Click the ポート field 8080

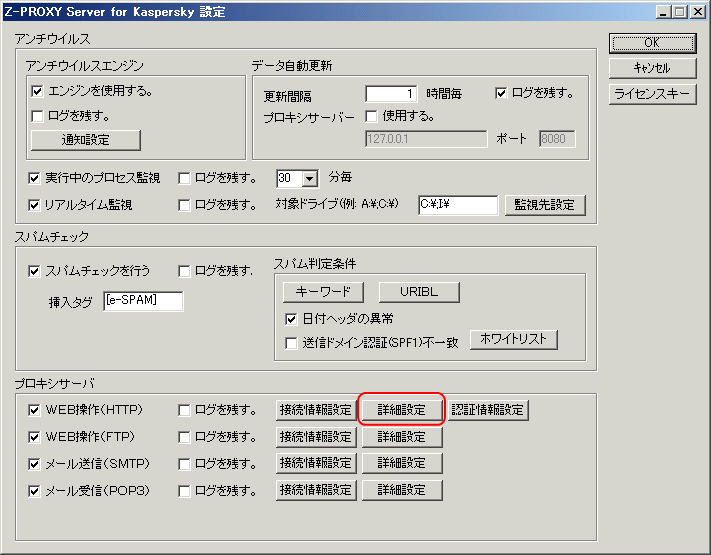(x=557, y=139)
